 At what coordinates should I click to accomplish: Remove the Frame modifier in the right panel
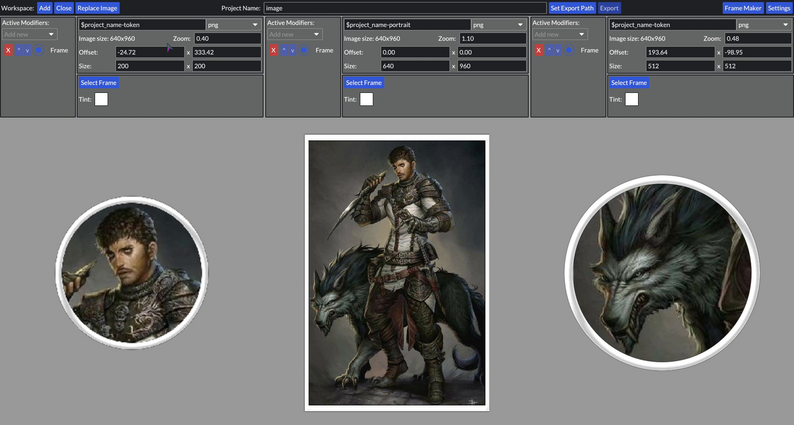539,49
